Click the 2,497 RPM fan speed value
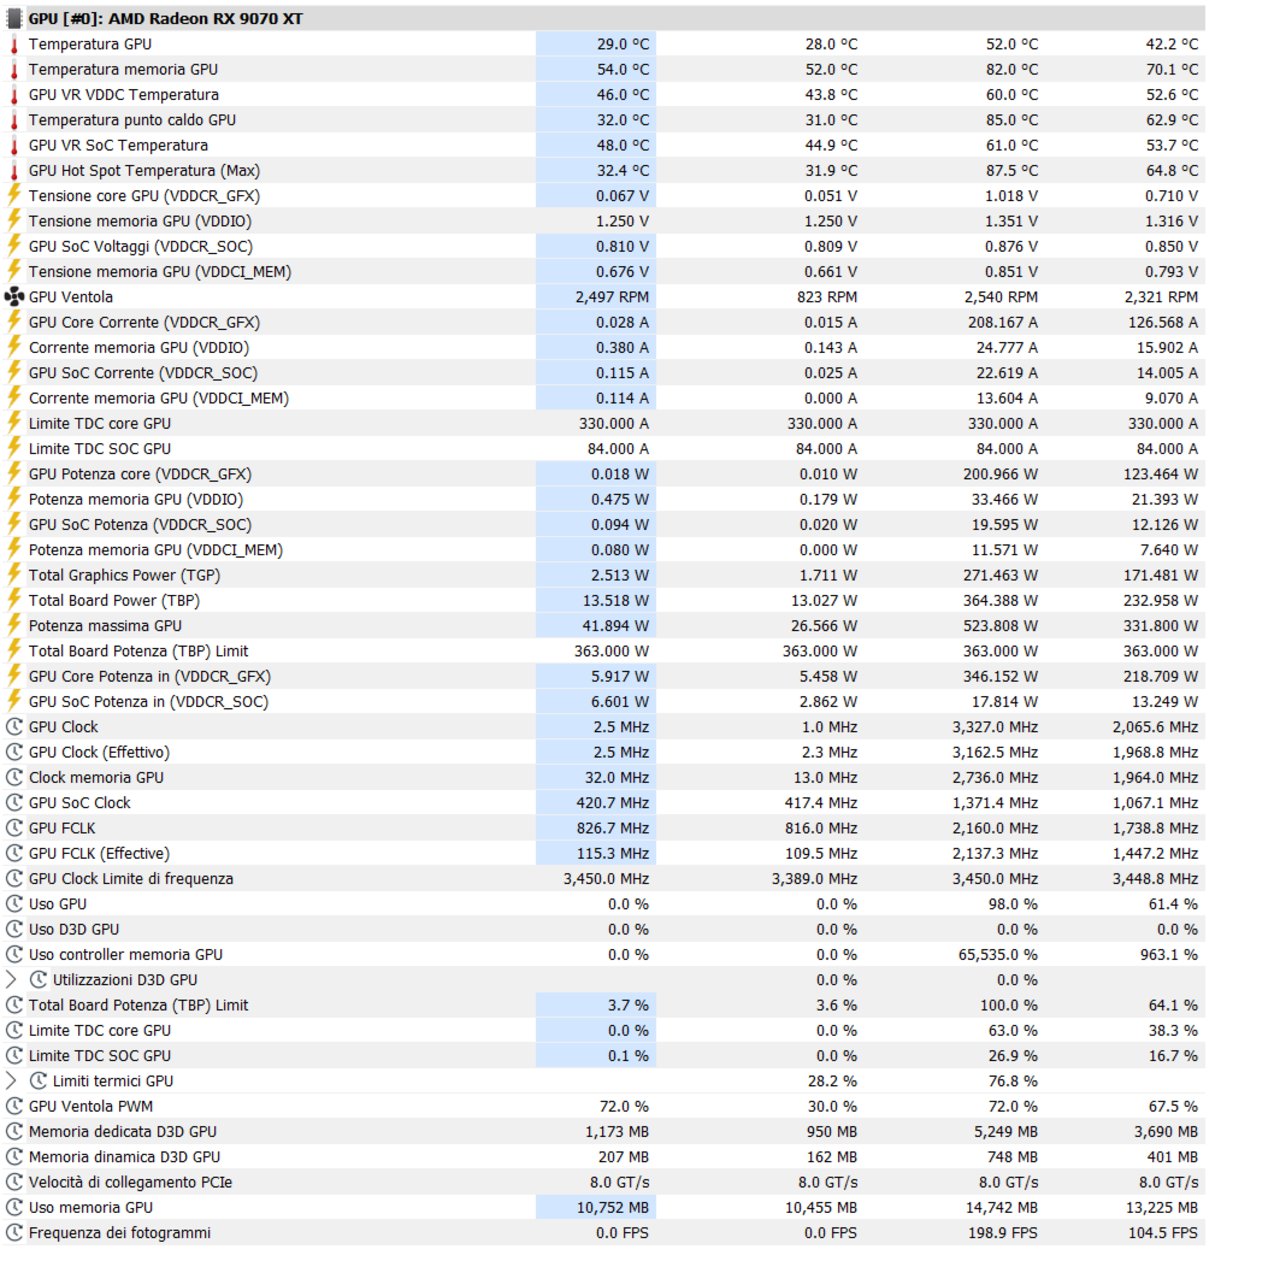The height and width of the screenshot is (1261, 1280). tap(612, 297)
